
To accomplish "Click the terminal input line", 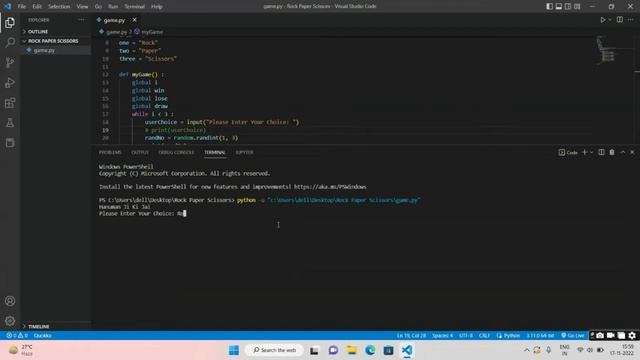I will coord(142,213).
